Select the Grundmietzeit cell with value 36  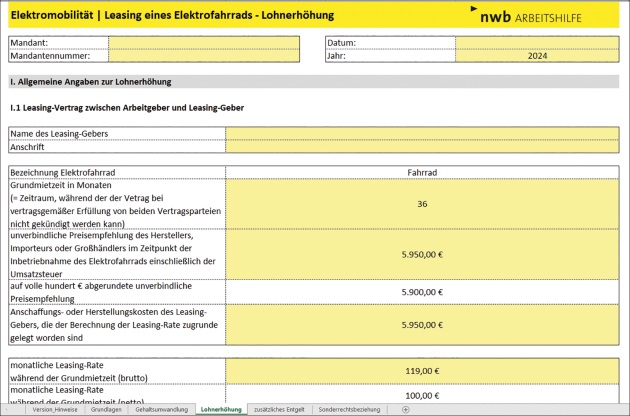click(x=421, y=203)
